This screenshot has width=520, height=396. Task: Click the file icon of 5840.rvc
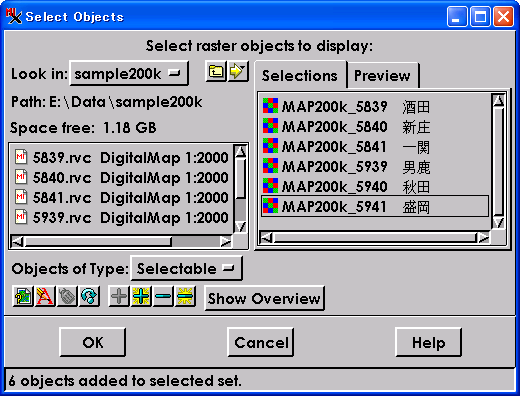point(21,177)
